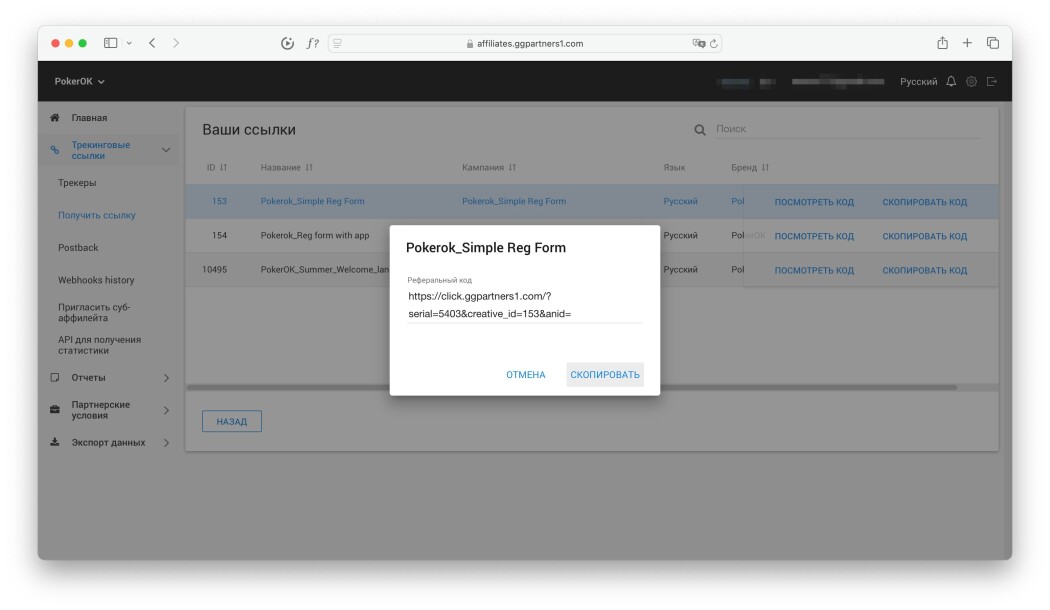
Task: Click the ID 154 cell
Action: [219, 235]
